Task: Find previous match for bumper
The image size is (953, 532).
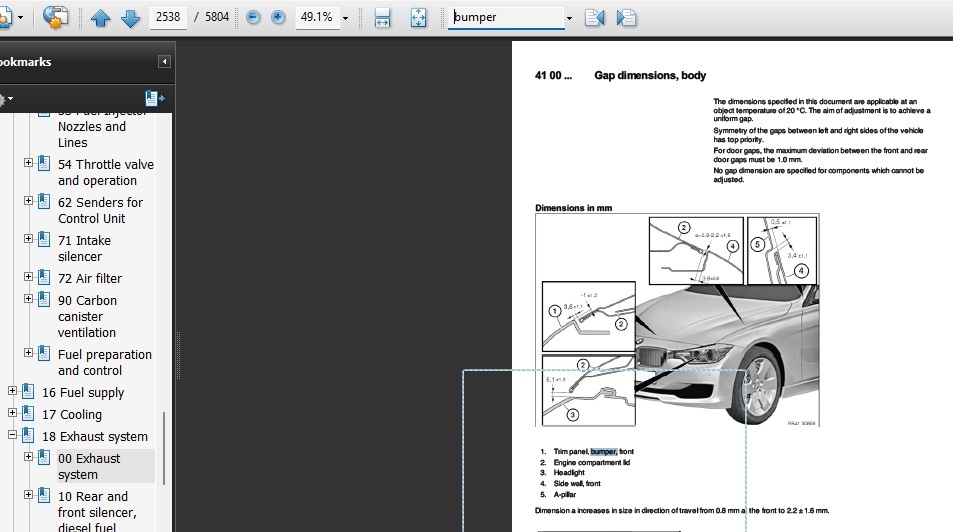Action: (x=594, y=18)
